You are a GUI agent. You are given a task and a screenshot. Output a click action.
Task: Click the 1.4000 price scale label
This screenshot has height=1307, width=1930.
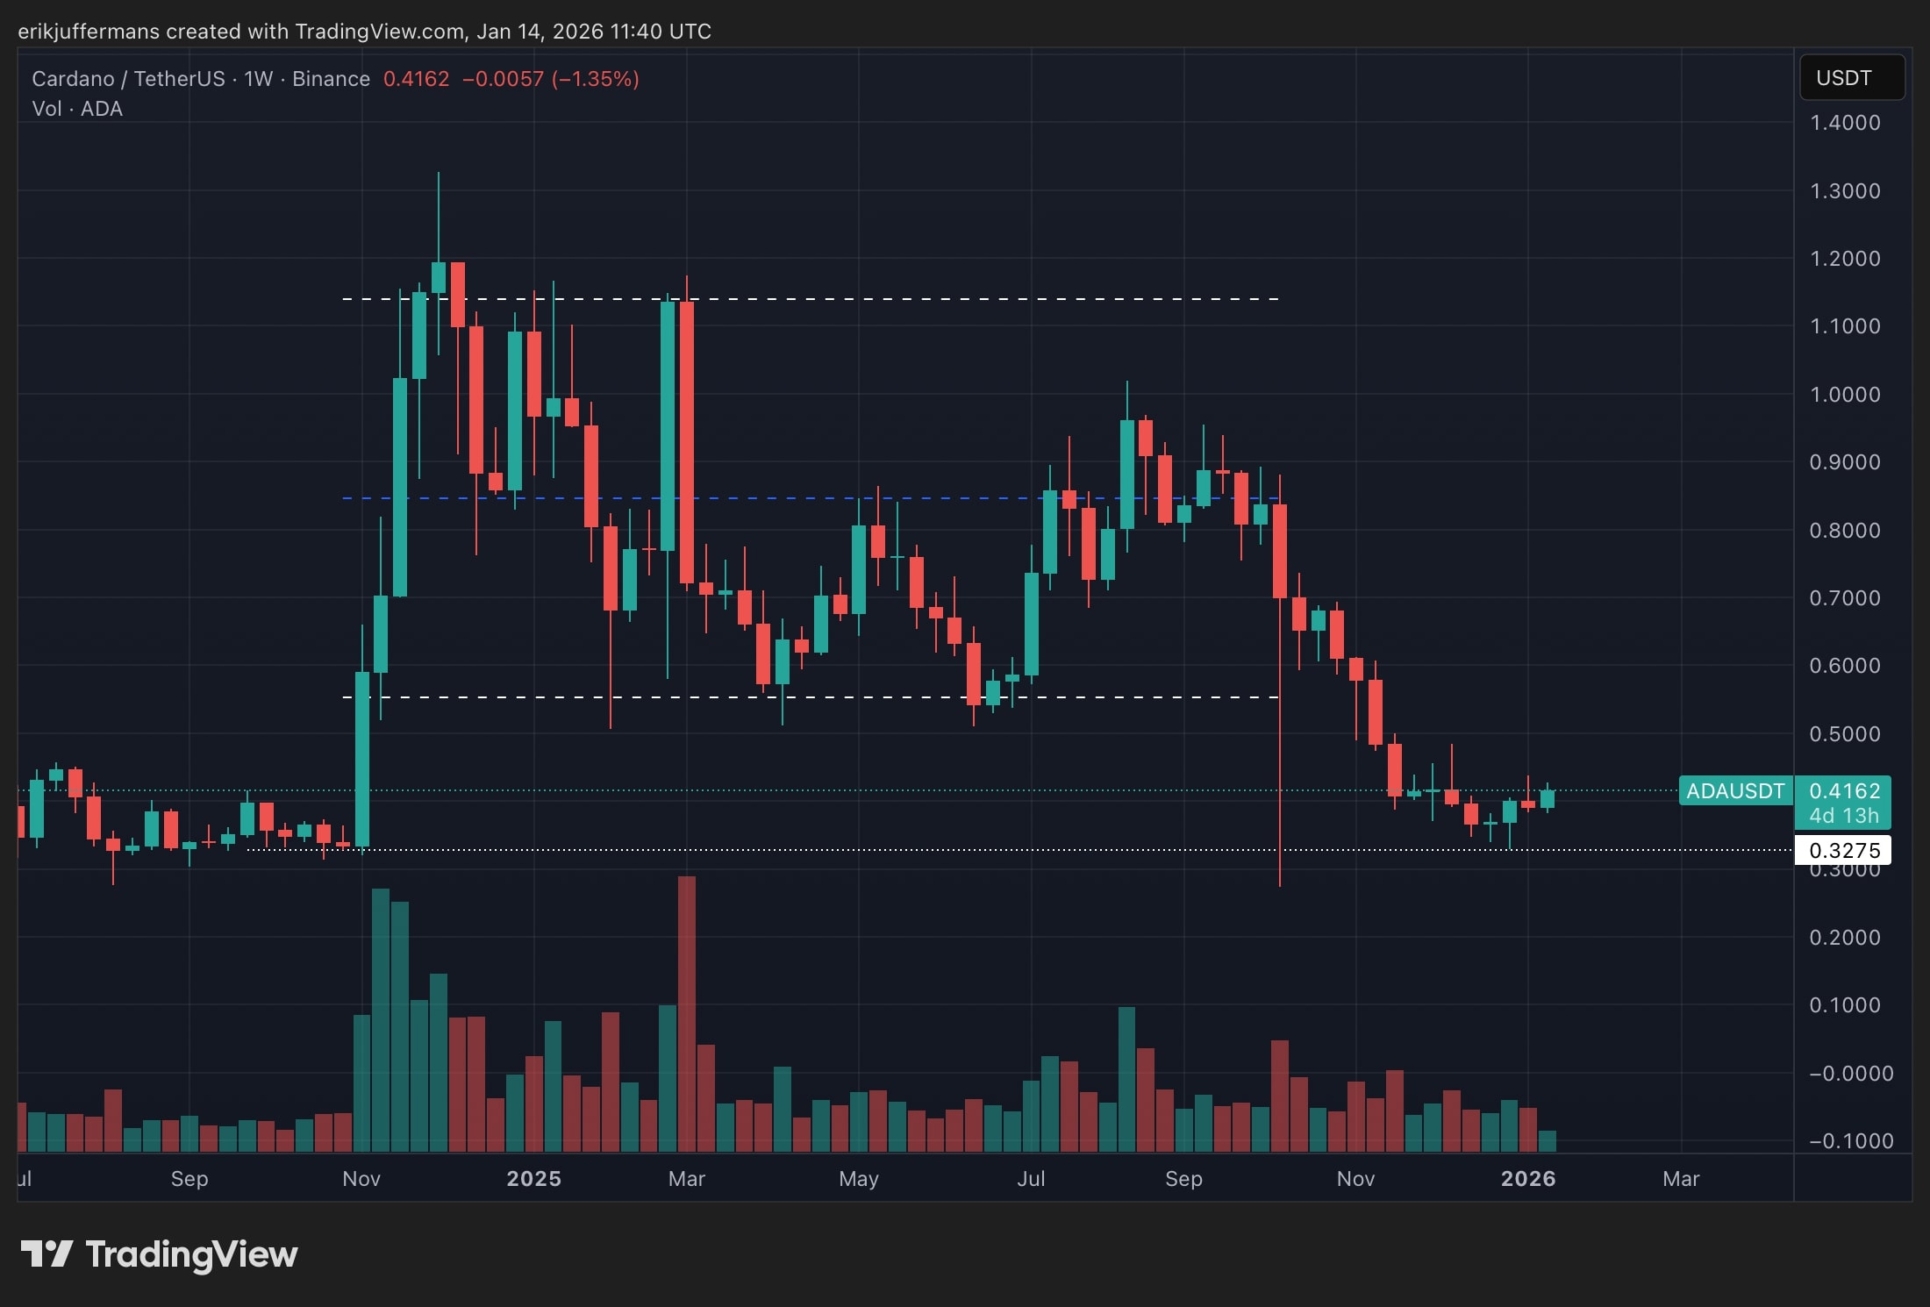[x=1844, y=123]
